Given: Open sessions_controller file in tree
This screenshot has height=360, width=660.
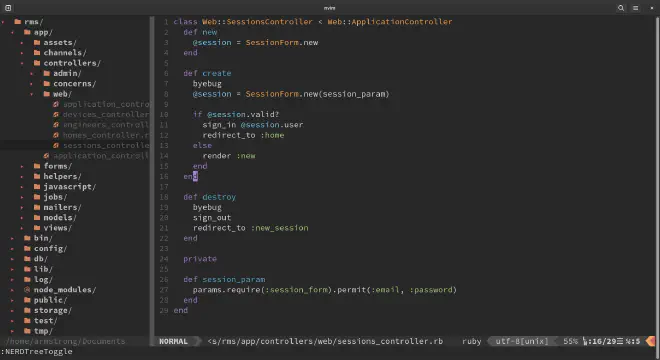Looking at the screenshot, I should click(x=106, y=145).
